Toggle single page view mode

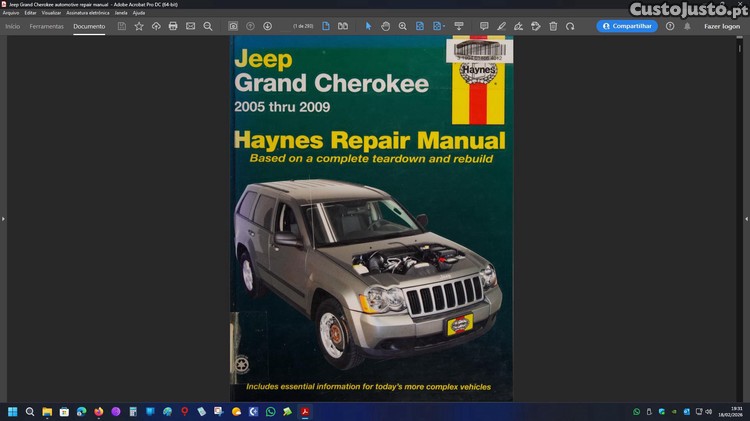point(326,26)
